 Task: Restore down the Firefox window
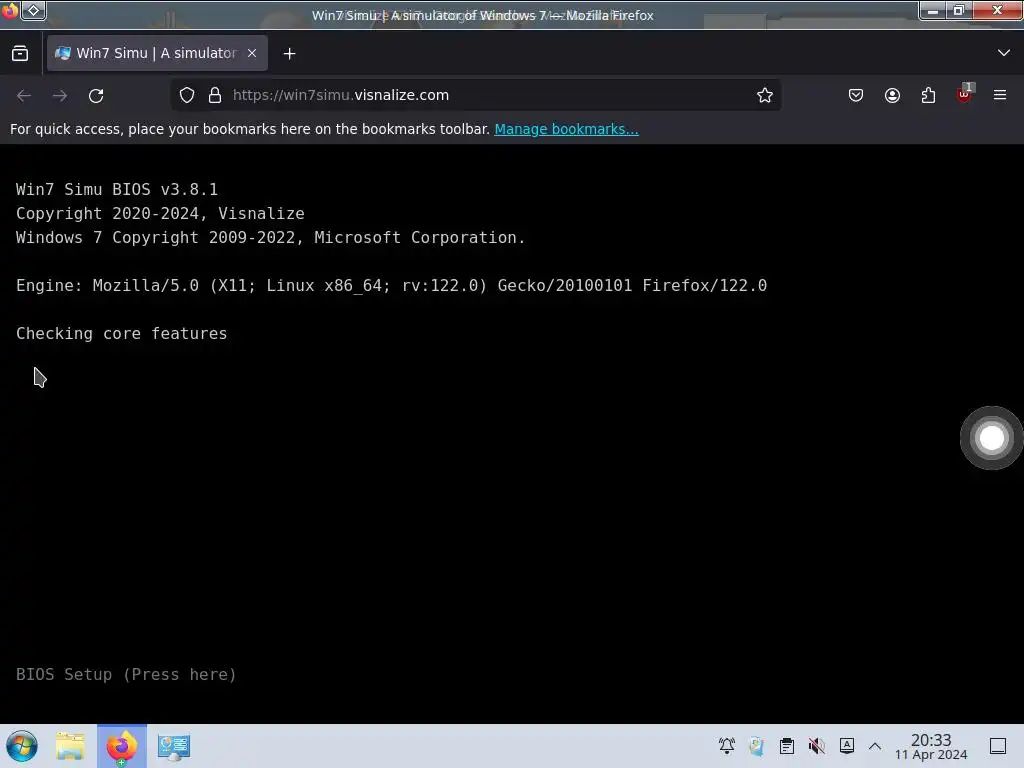(959, 11)
